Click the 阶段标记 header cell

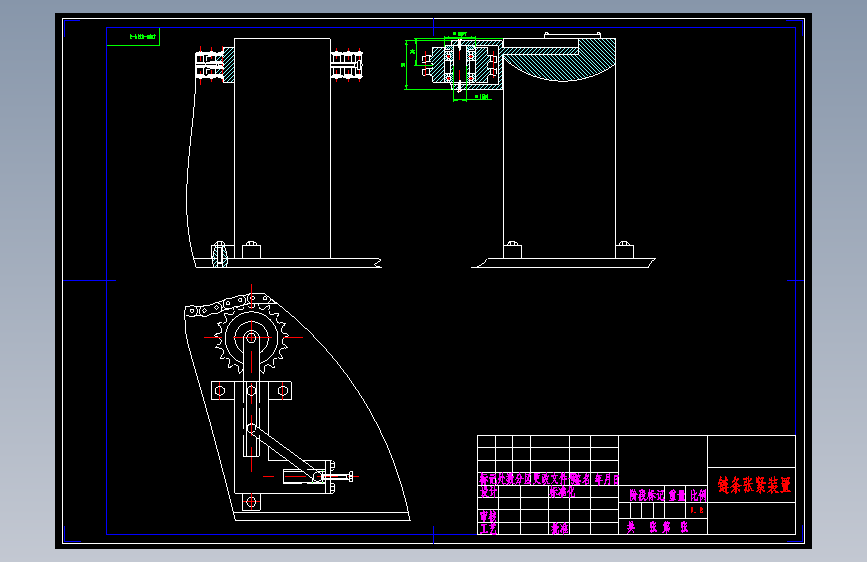pyautogui.click(x=646, y=495)
